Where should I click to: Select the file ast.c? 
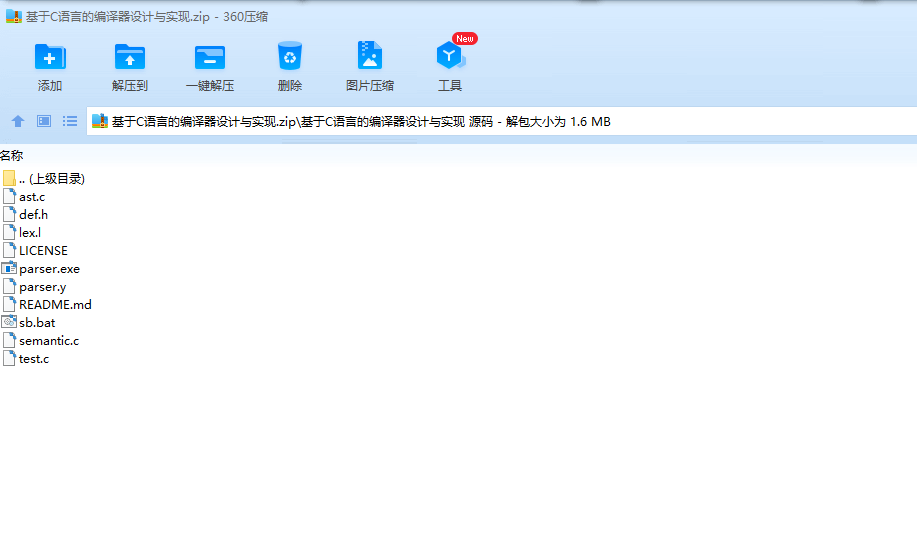(x=24, y=197)
